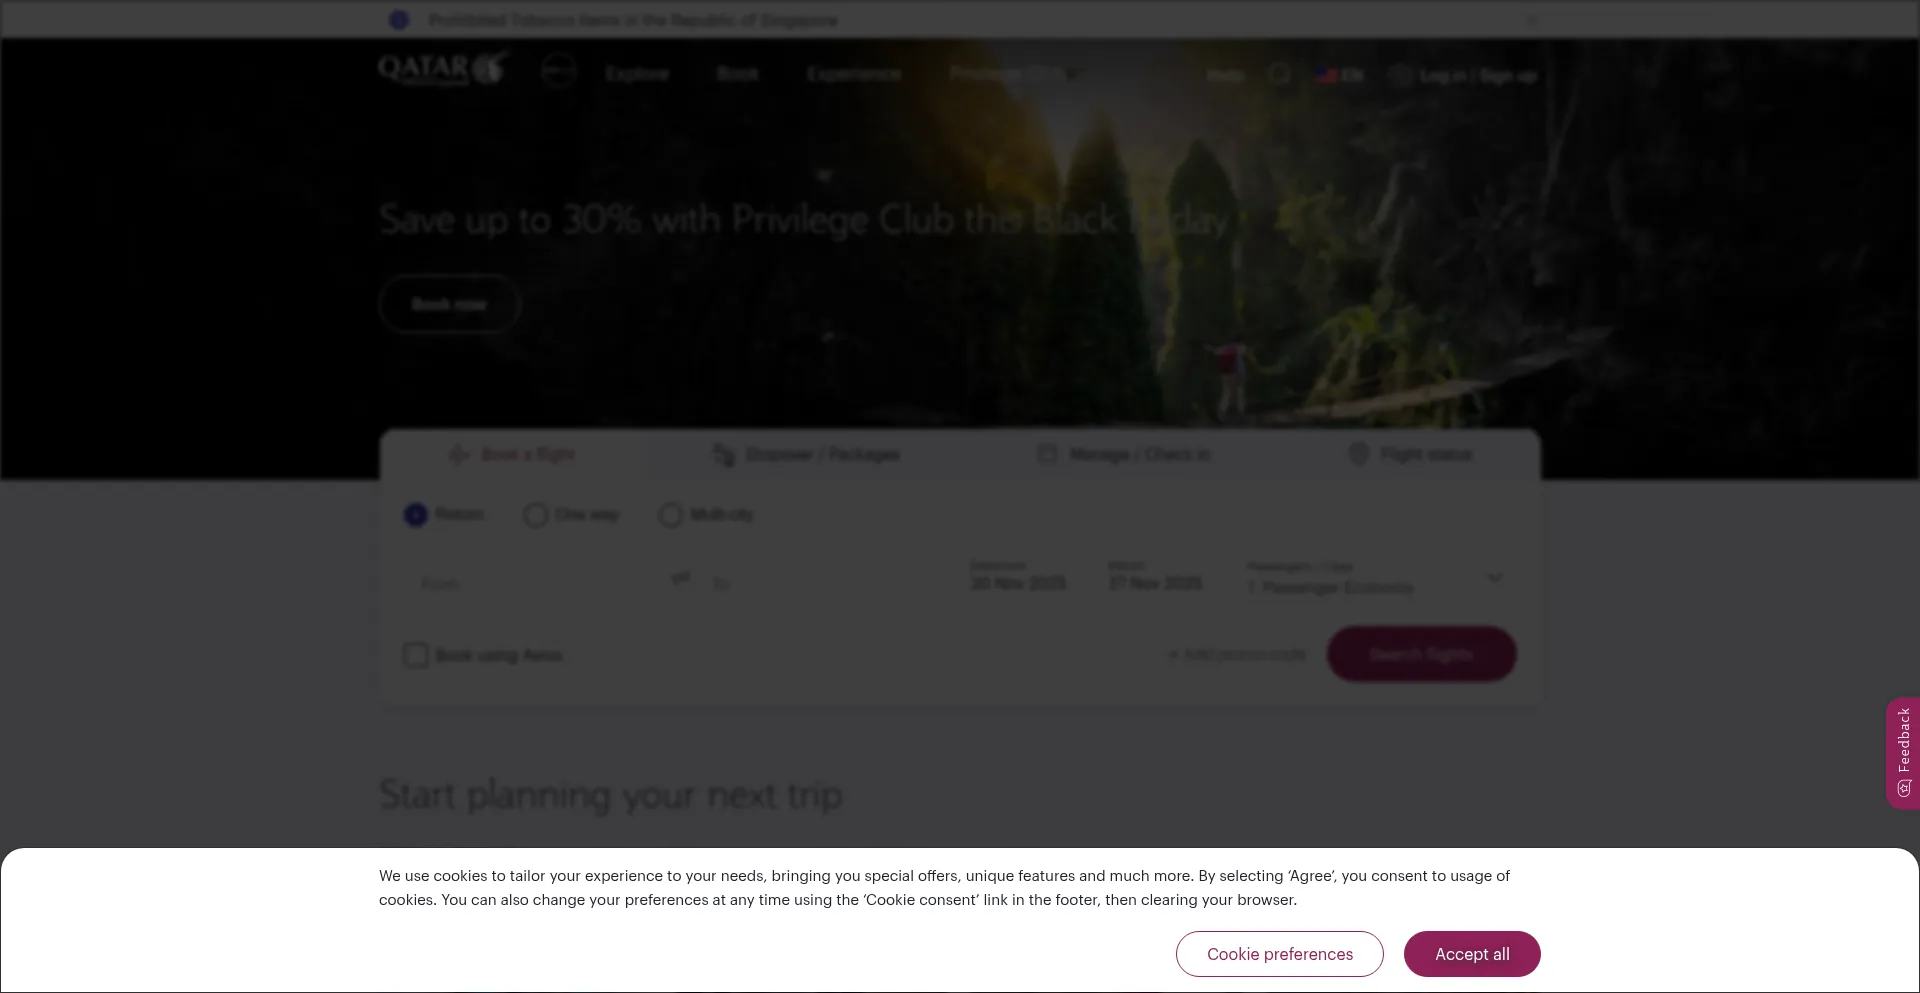
Task: Open the Feedback side tab
Action: [1903, 753]
